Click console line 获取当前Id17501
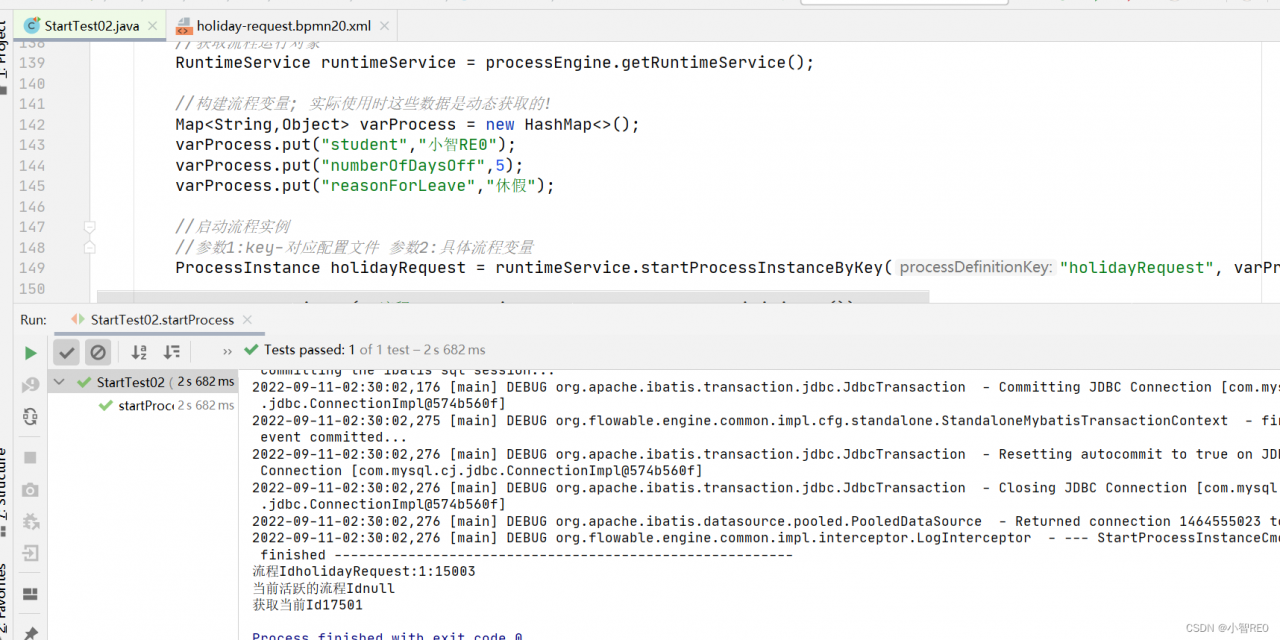This screenshot has height=640, width=1280. [308, 605]
